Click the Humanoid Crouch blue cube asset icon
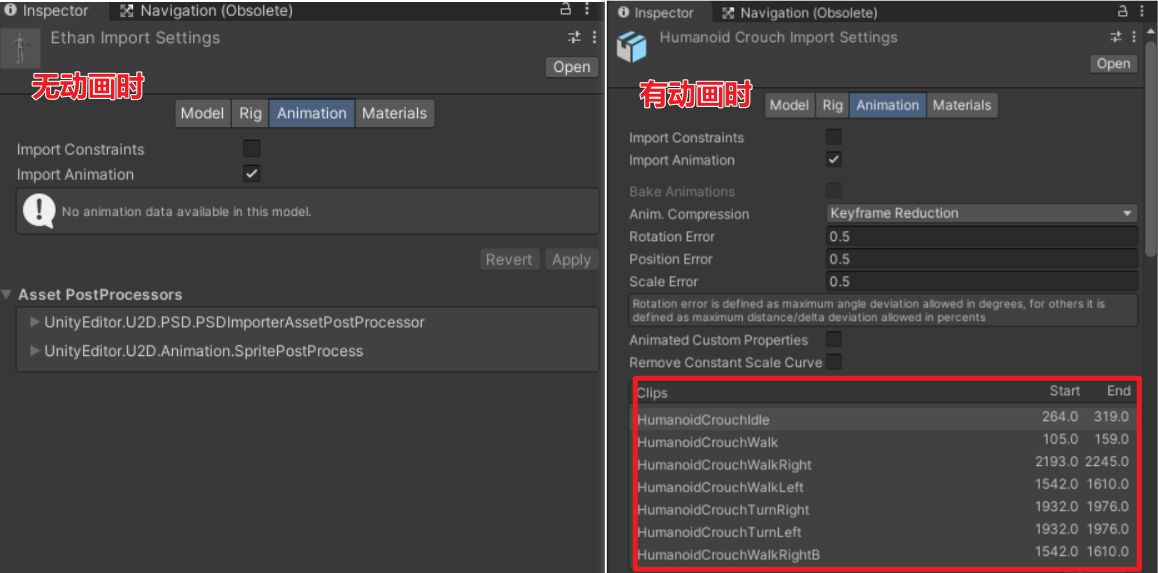This screenshot has height=573, width=1158. click(631, 47)
